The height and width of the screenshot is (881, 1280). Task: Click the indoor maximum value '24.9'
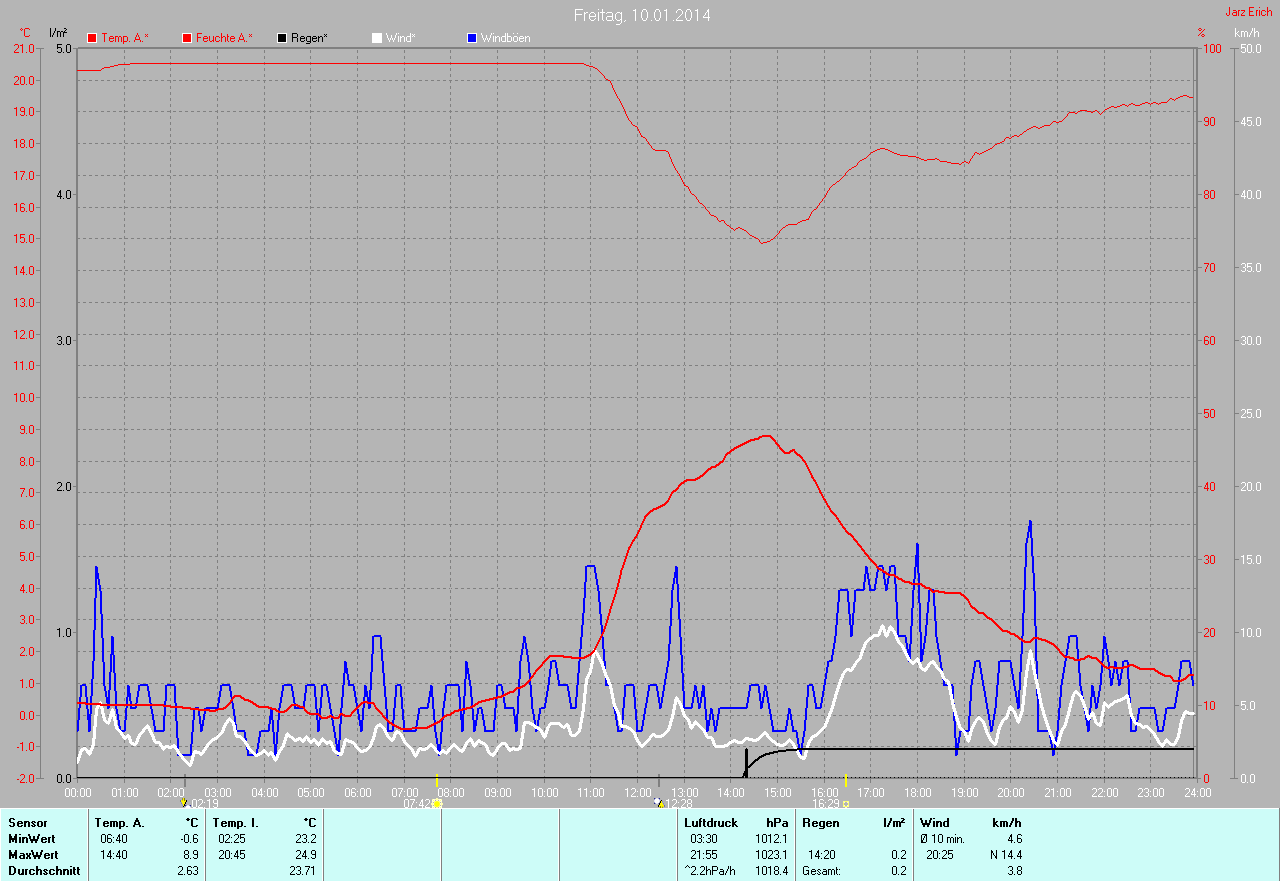(306, 855)
